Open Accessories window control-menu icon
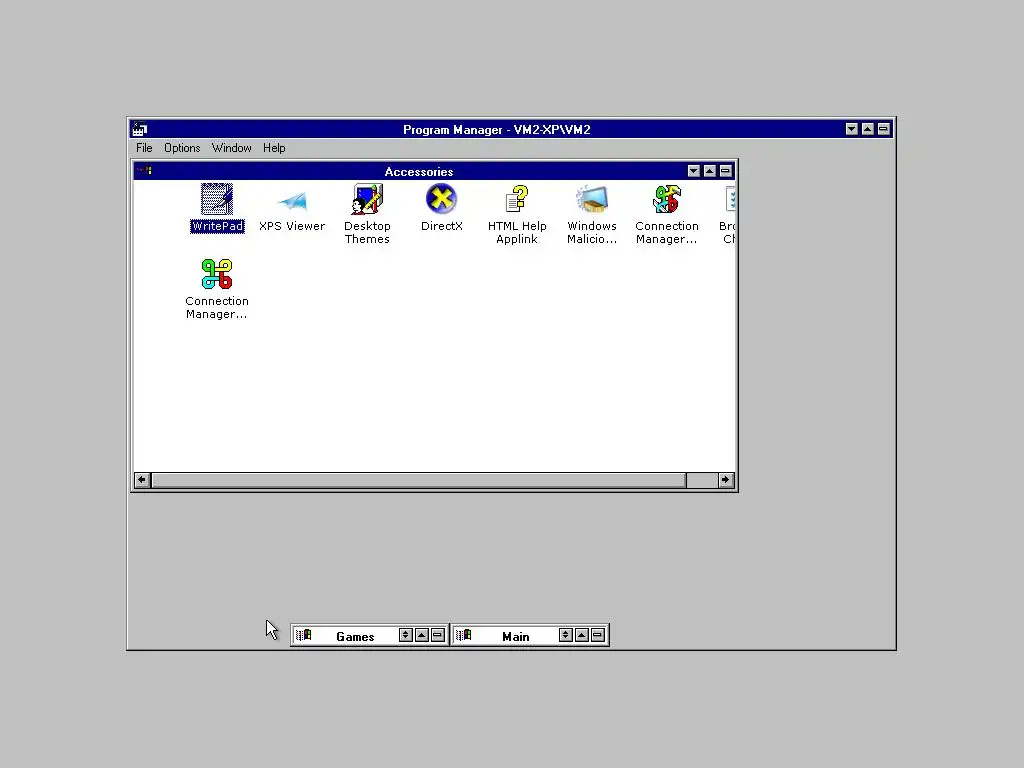Viewport: 1024px width, 768px height. 144,171
